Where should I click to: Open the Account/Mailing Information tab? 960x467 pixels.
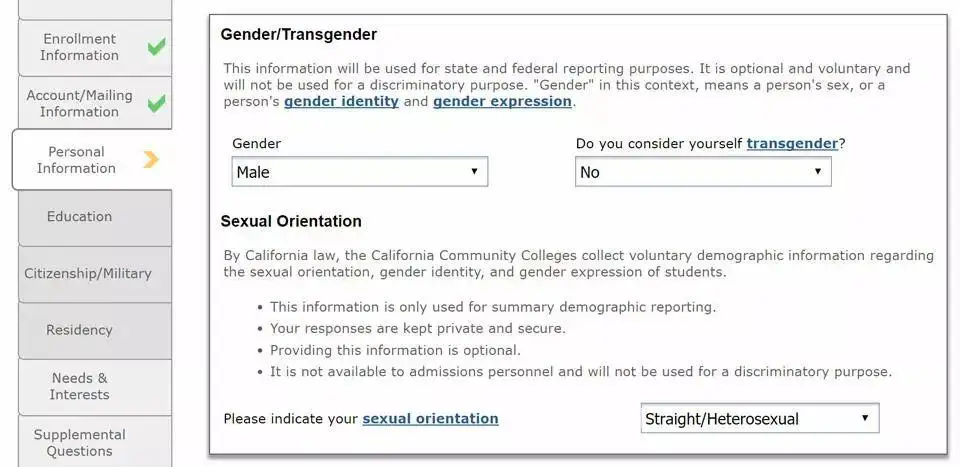point(79,103)
